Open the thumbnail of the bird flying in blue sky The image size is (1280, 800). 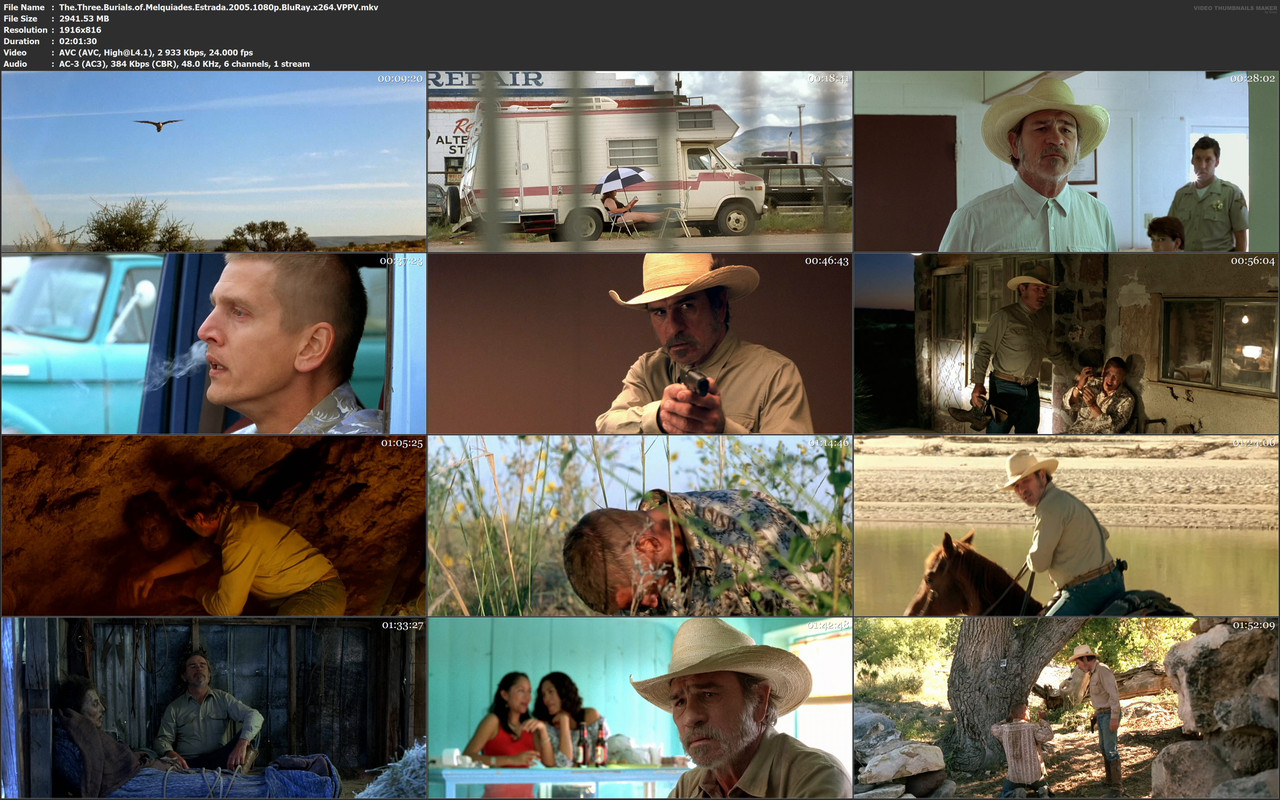(213, 161)
